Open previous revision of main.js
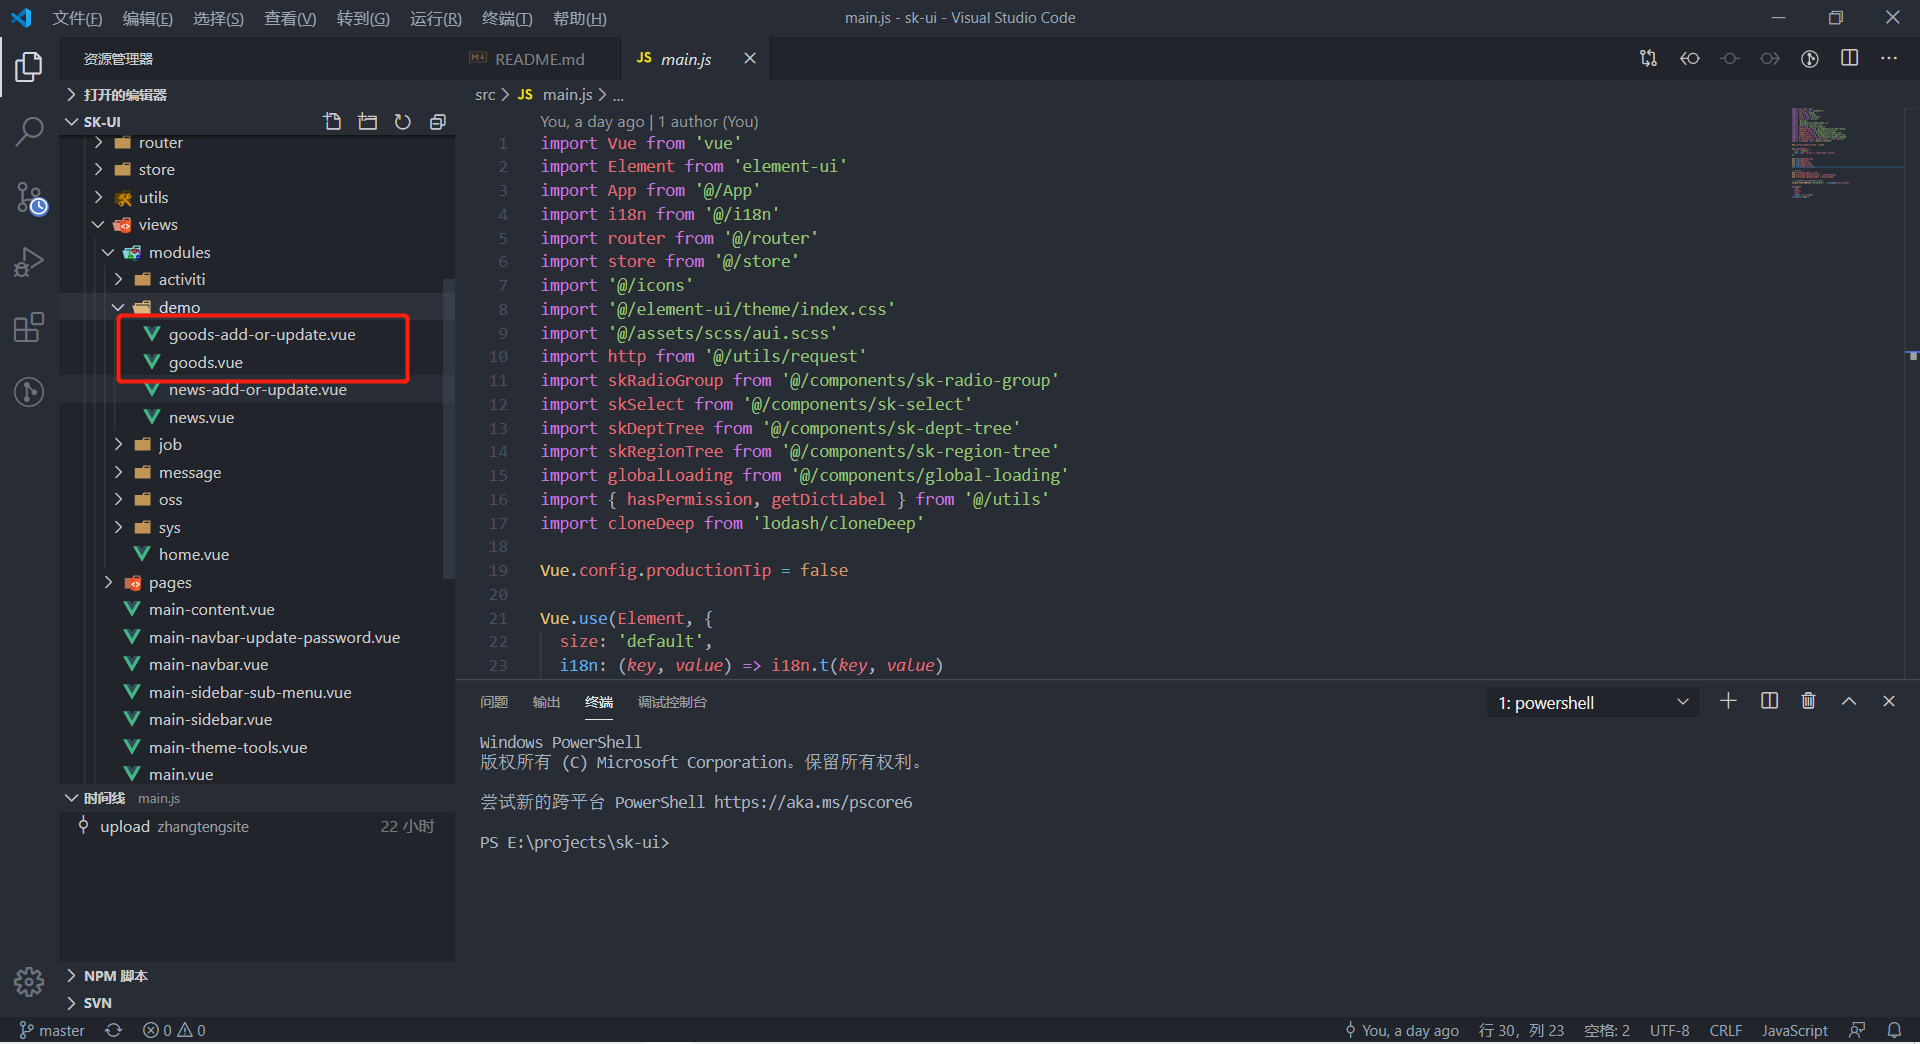Screen dimensions: 1920x1044 pos(1690,59)
